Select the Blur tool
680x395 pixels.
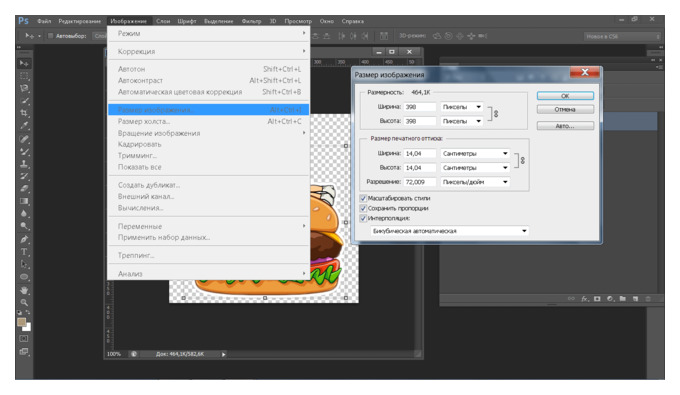click(x=24, y=214)
